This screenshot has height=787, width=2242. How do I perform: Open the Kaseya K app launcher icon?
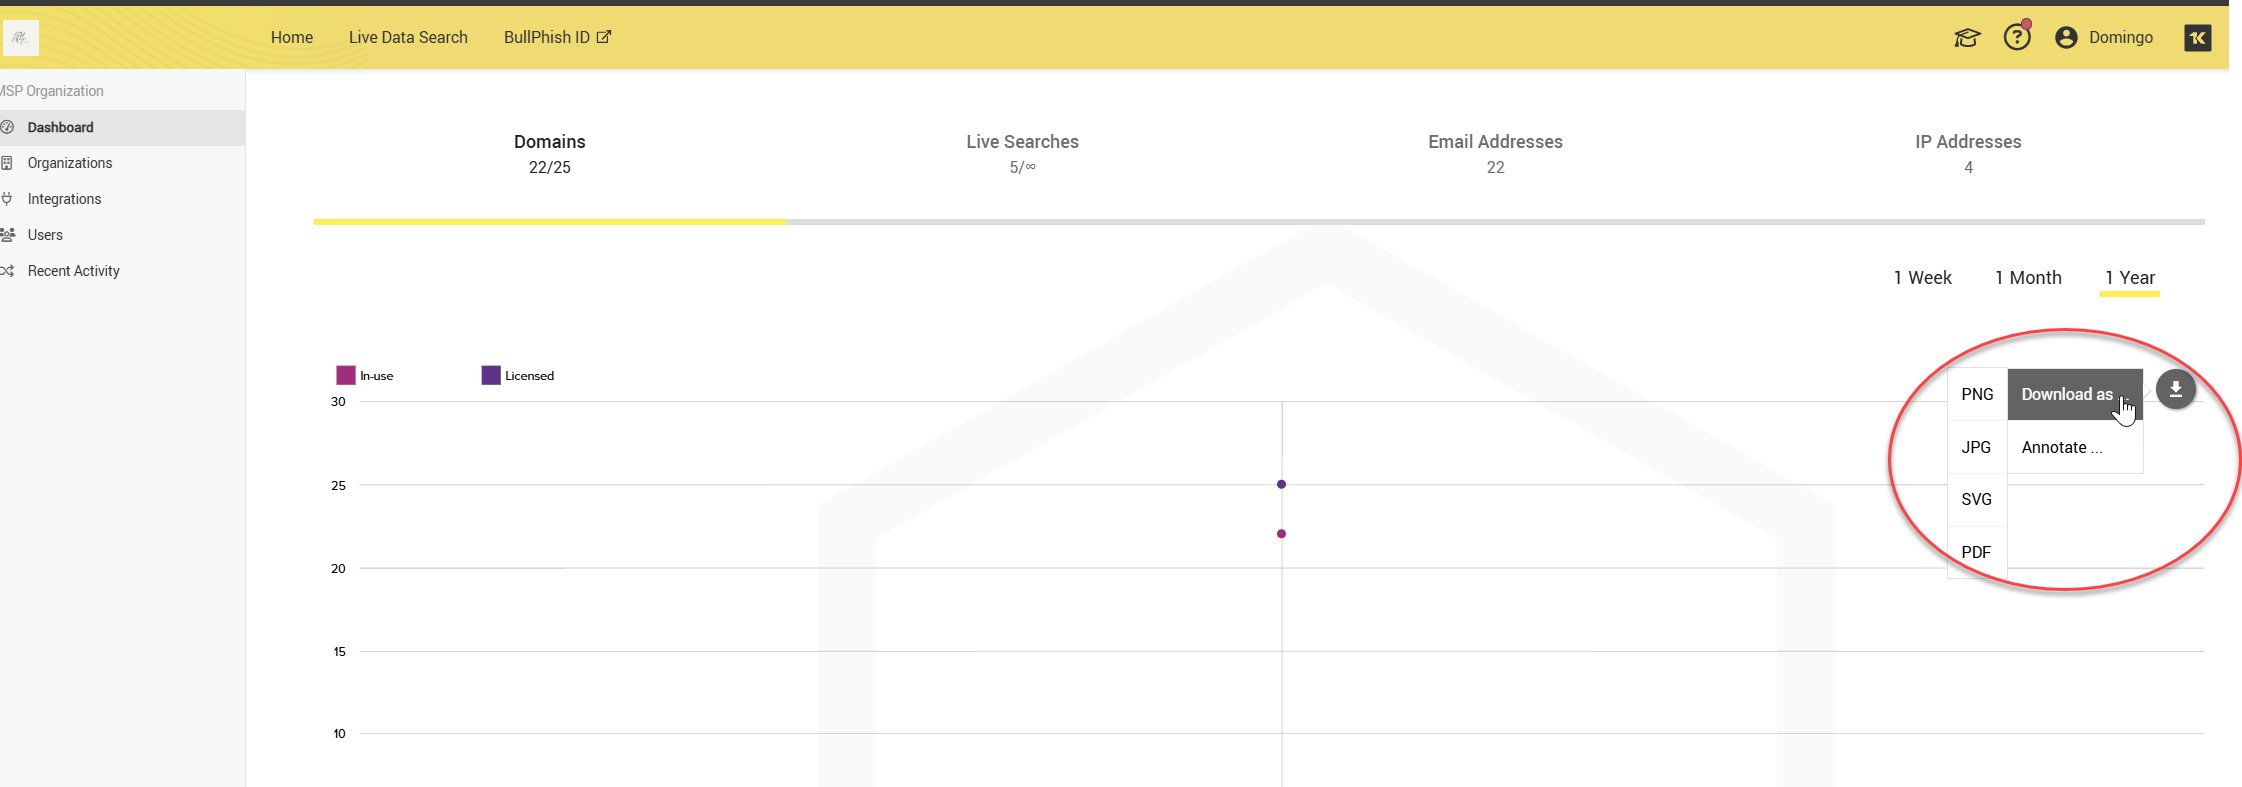click(2197, 38)
